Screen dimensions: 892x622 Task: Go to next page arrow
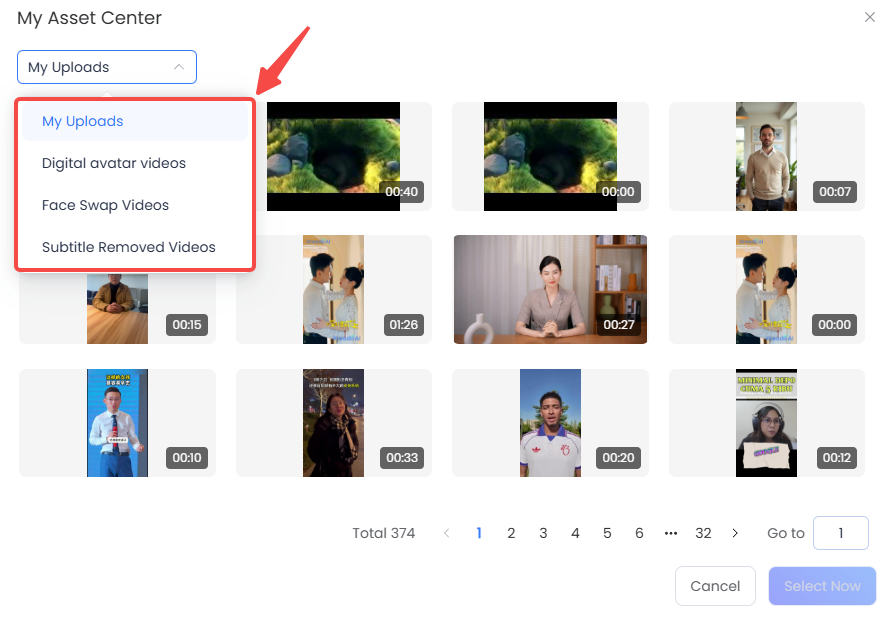(x=735, y=533)
